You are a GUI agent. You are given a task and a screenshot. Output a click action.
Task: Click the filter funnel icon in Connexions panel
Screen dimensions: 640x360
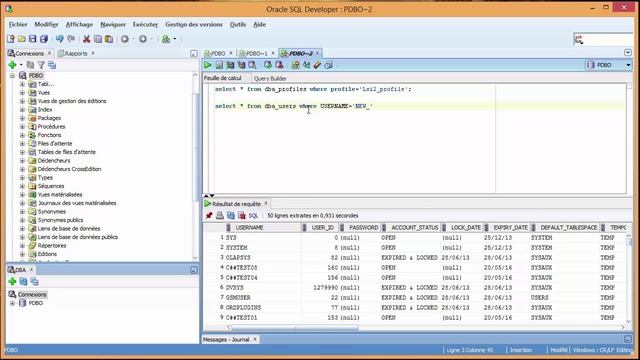pyautogui.click(x=41, y=65)
